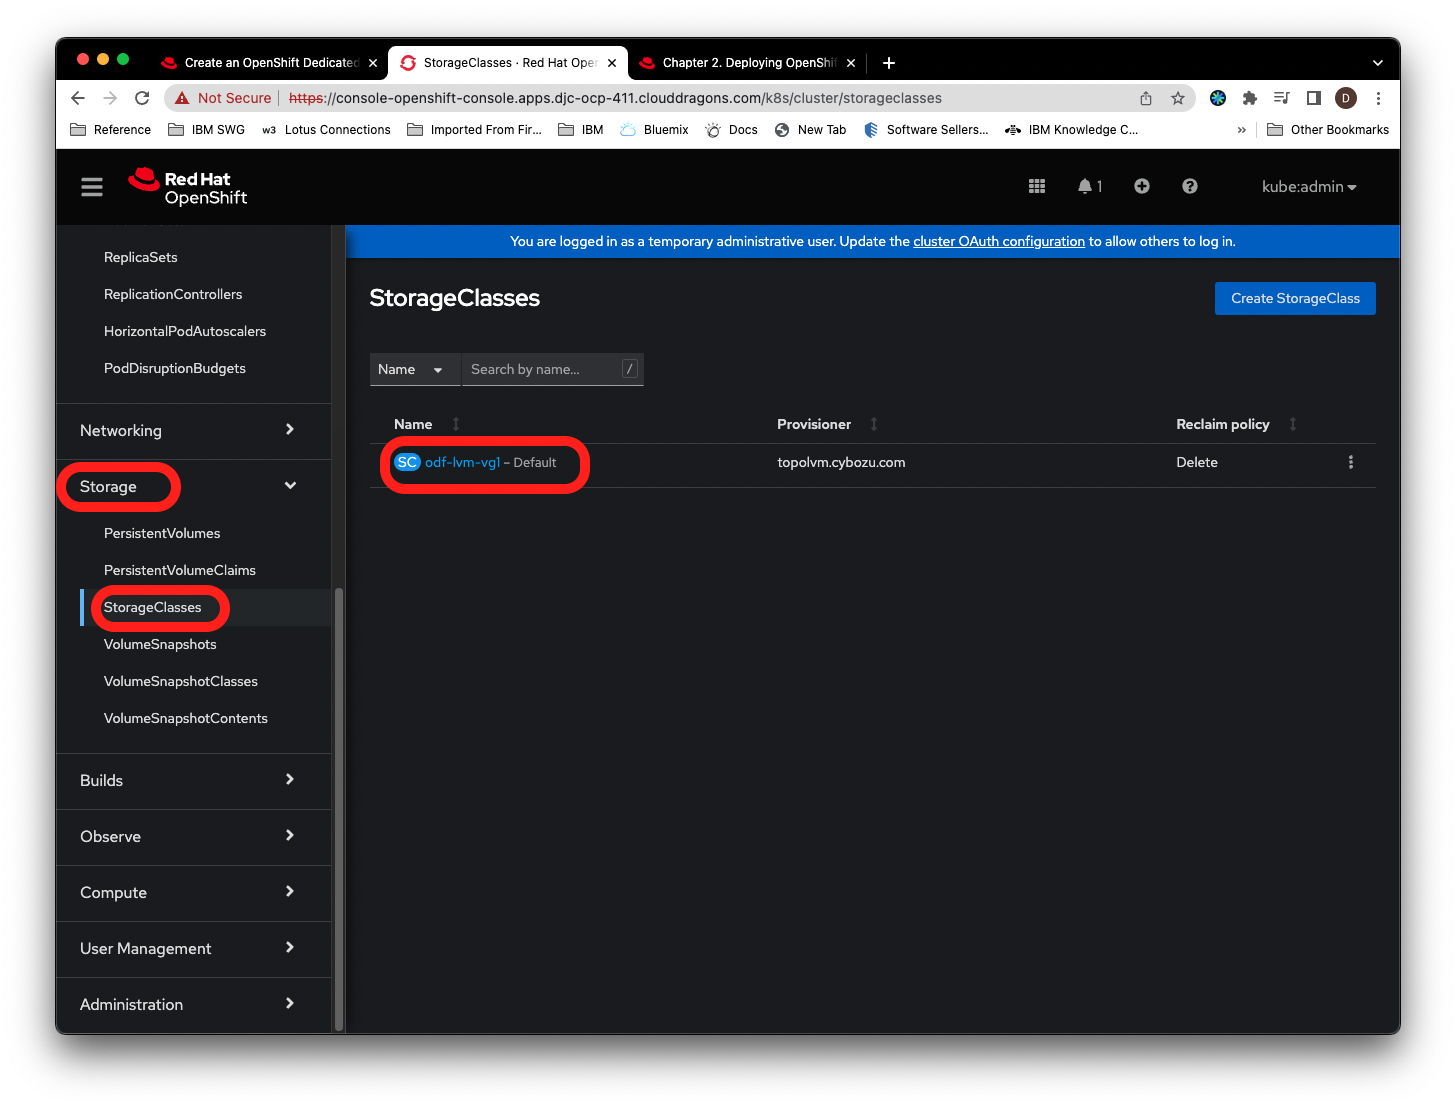The image size is (1456, 1108).
Task: Collapse the Storage nav section
Action: click(x=193, y=486)
